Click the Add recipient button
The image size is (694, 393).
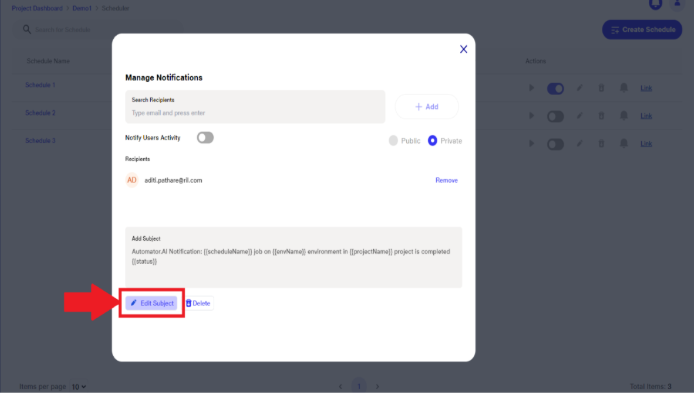427,107
